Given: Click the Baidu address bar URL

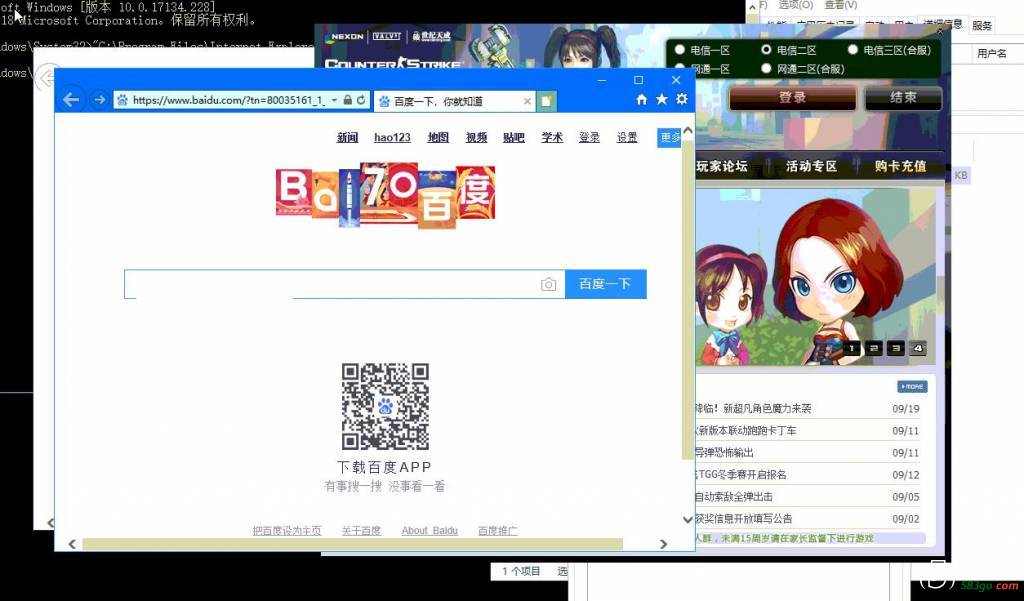Looking at the screenshot, I should tap(229, 100).
